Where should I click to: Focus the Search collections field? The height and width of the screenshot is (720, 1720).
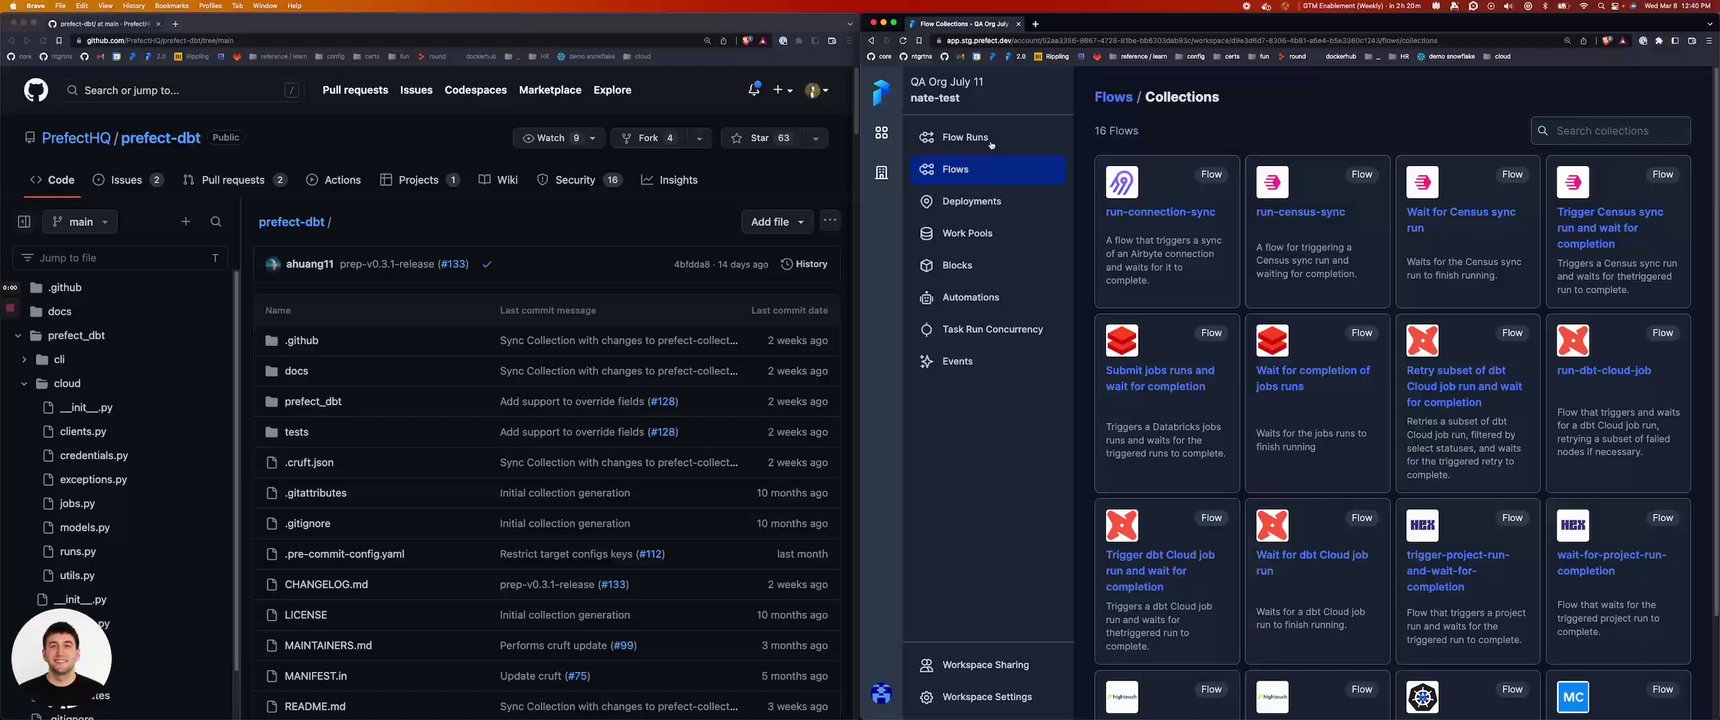[1611, 131]
